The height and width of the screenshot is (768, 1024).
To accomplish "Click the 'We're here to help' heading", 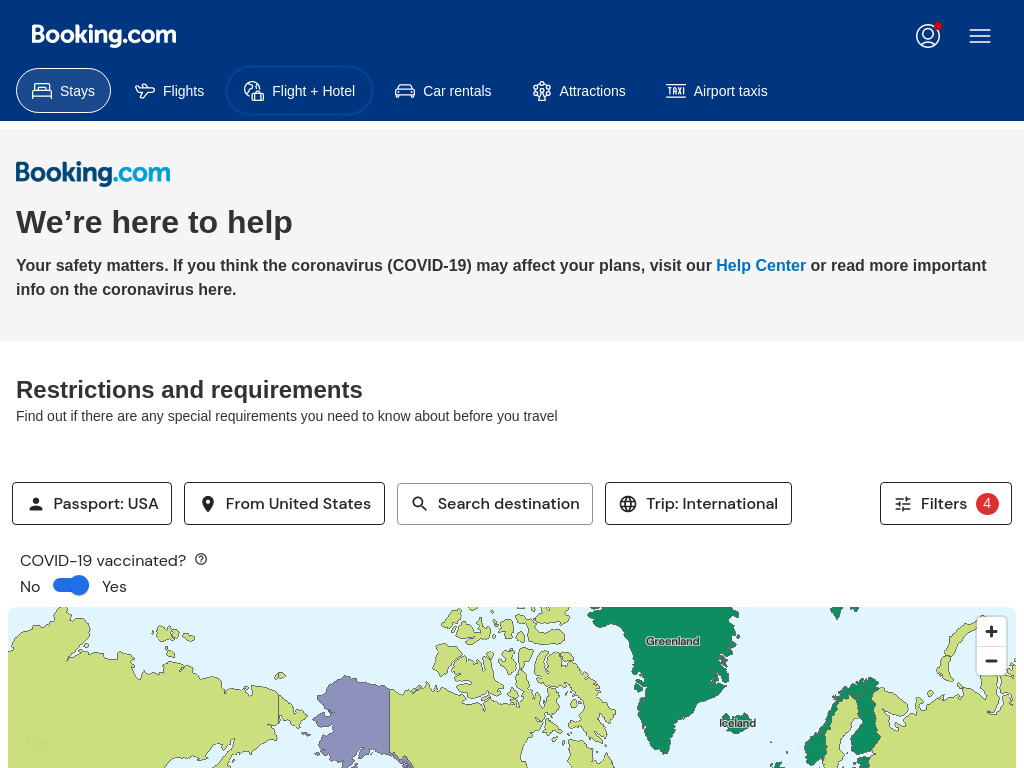I will pyautogui.click(x=154, y=222).
